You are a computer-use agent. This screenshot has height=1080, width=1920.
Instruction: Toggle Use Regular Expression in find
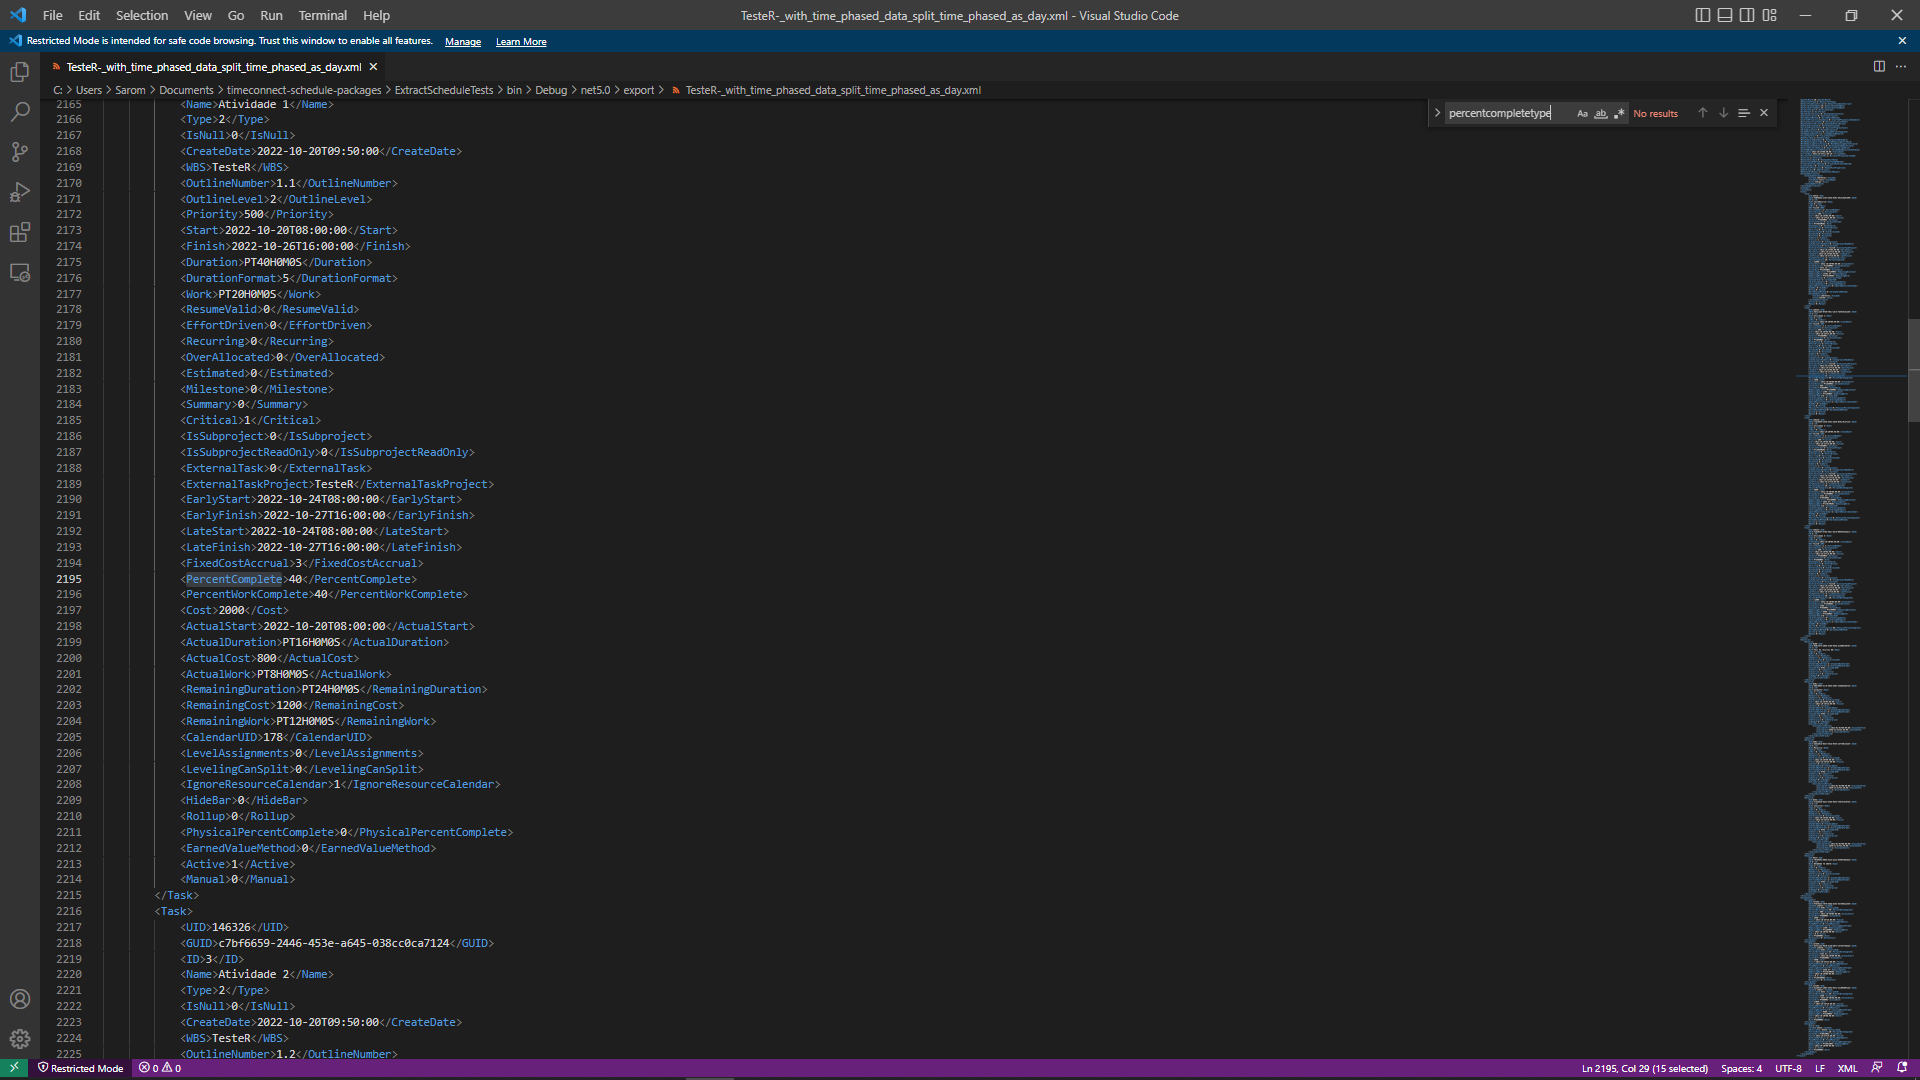pos(1619,113)
